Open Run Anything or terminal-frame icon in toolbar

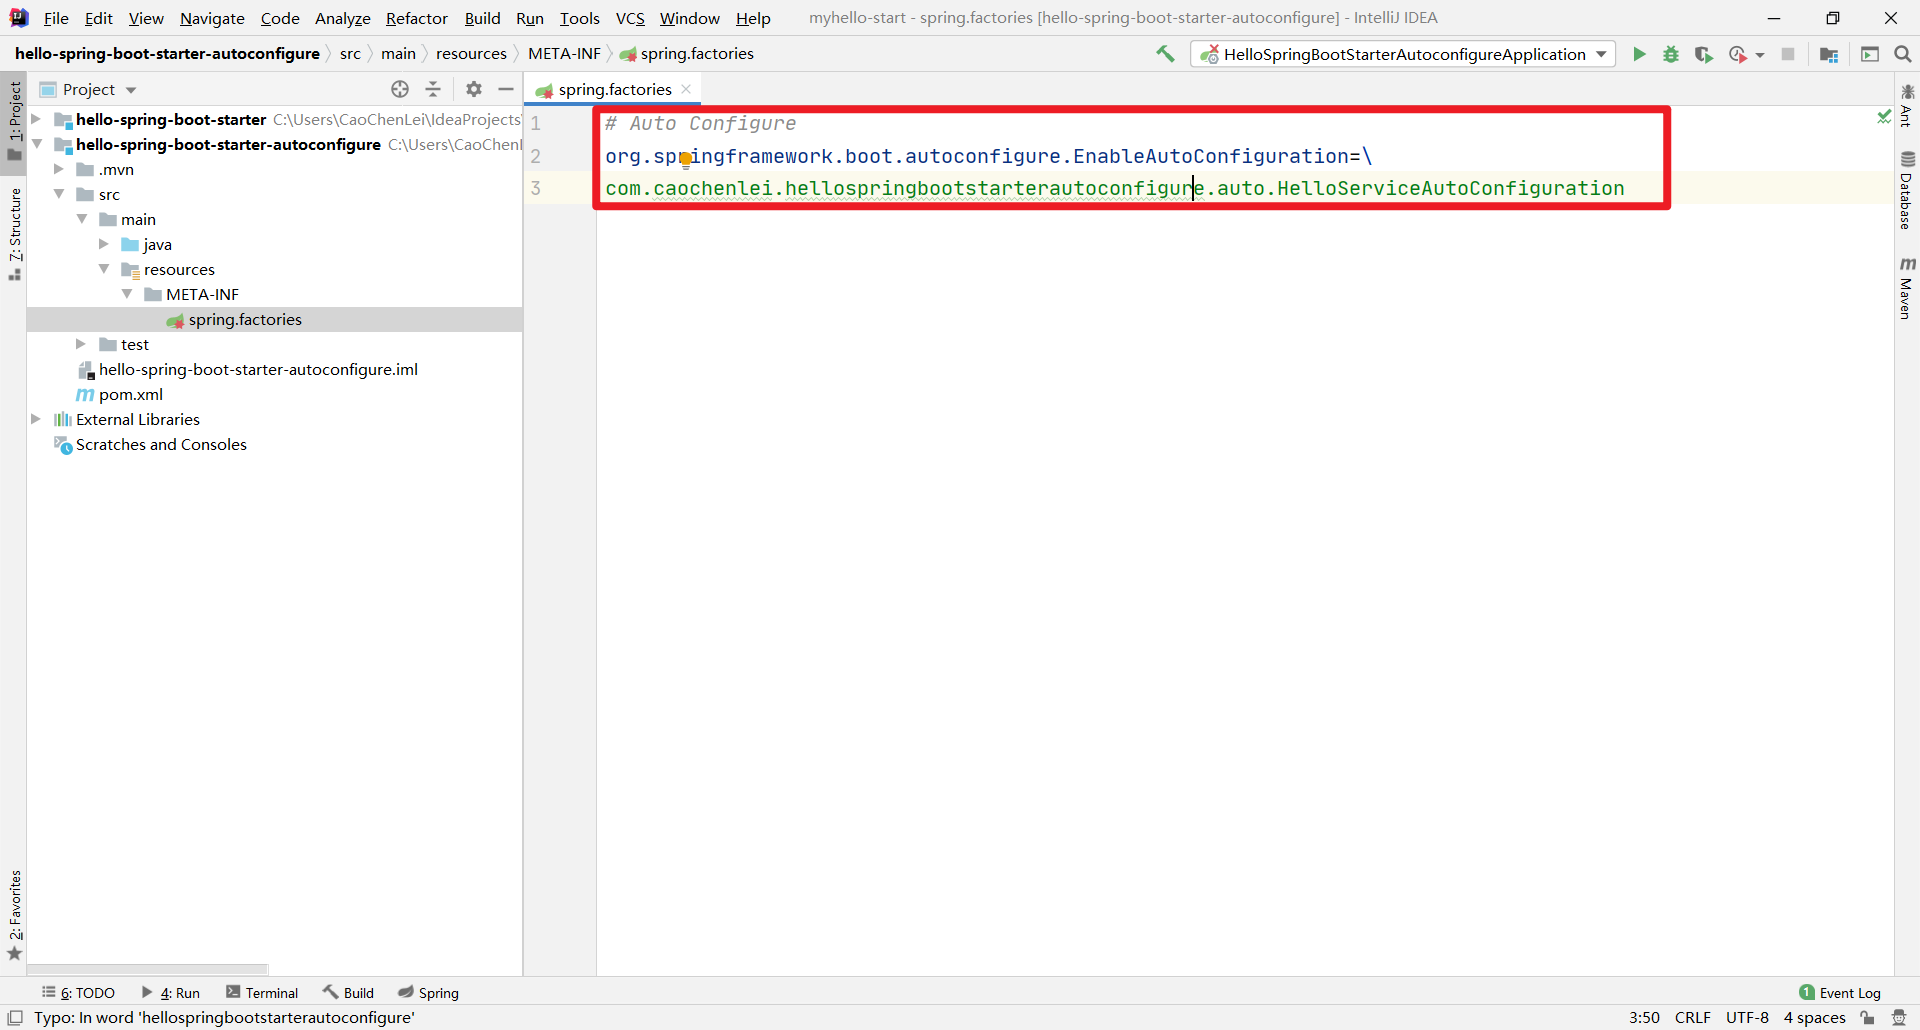[1870, 54]
